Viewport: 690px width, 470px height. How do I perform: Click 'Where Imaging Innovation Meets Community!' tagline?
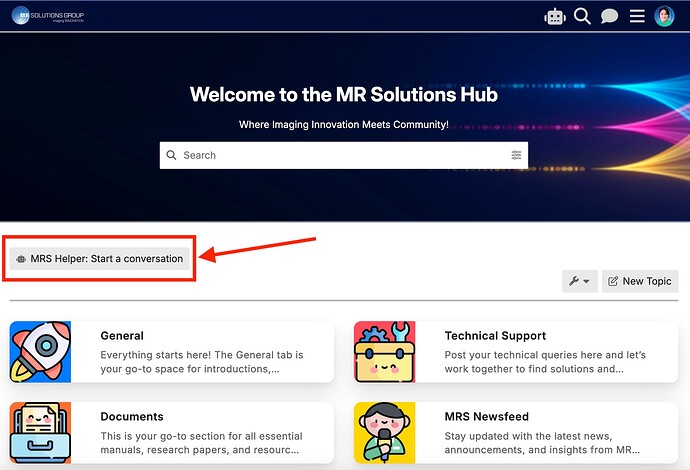pyautogui.click(x=344, y=125)
